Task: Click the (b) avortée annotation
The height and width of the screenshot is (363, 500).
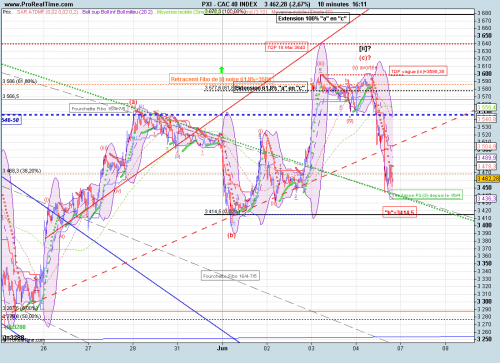Action: [x=365, y=67]
